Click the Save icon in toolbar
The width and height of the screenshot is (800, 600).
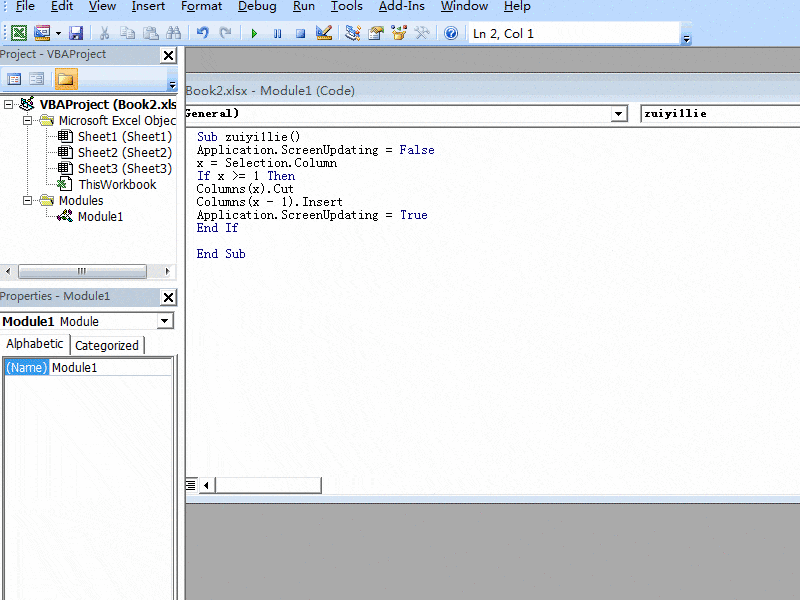[76, 33]
